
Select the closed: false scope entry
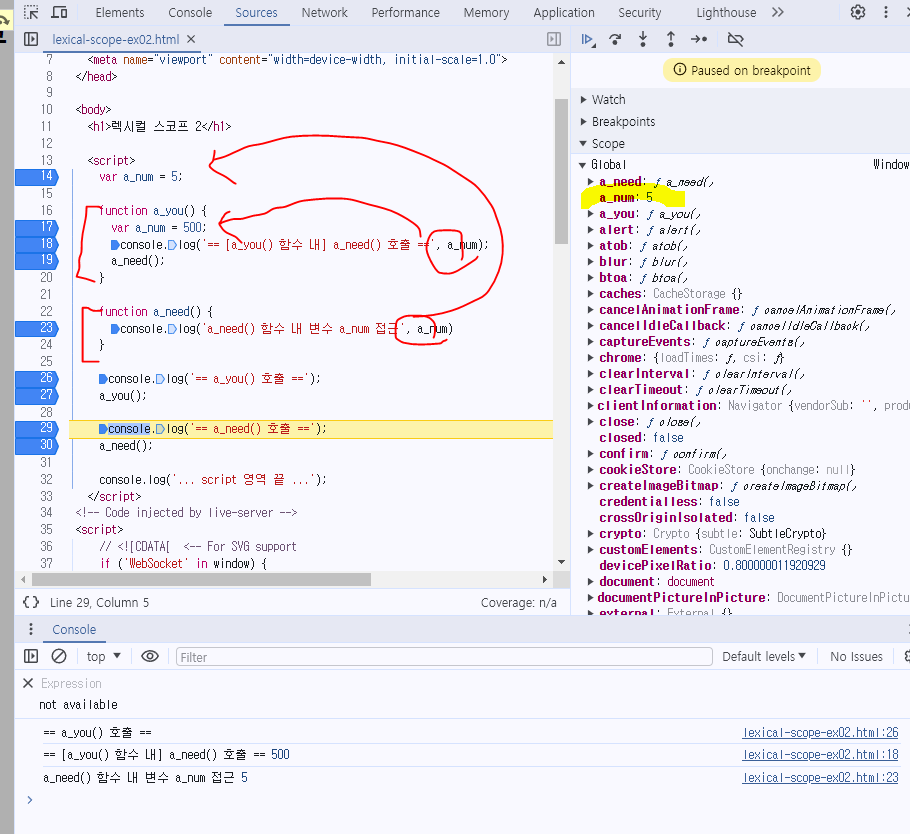641,438
